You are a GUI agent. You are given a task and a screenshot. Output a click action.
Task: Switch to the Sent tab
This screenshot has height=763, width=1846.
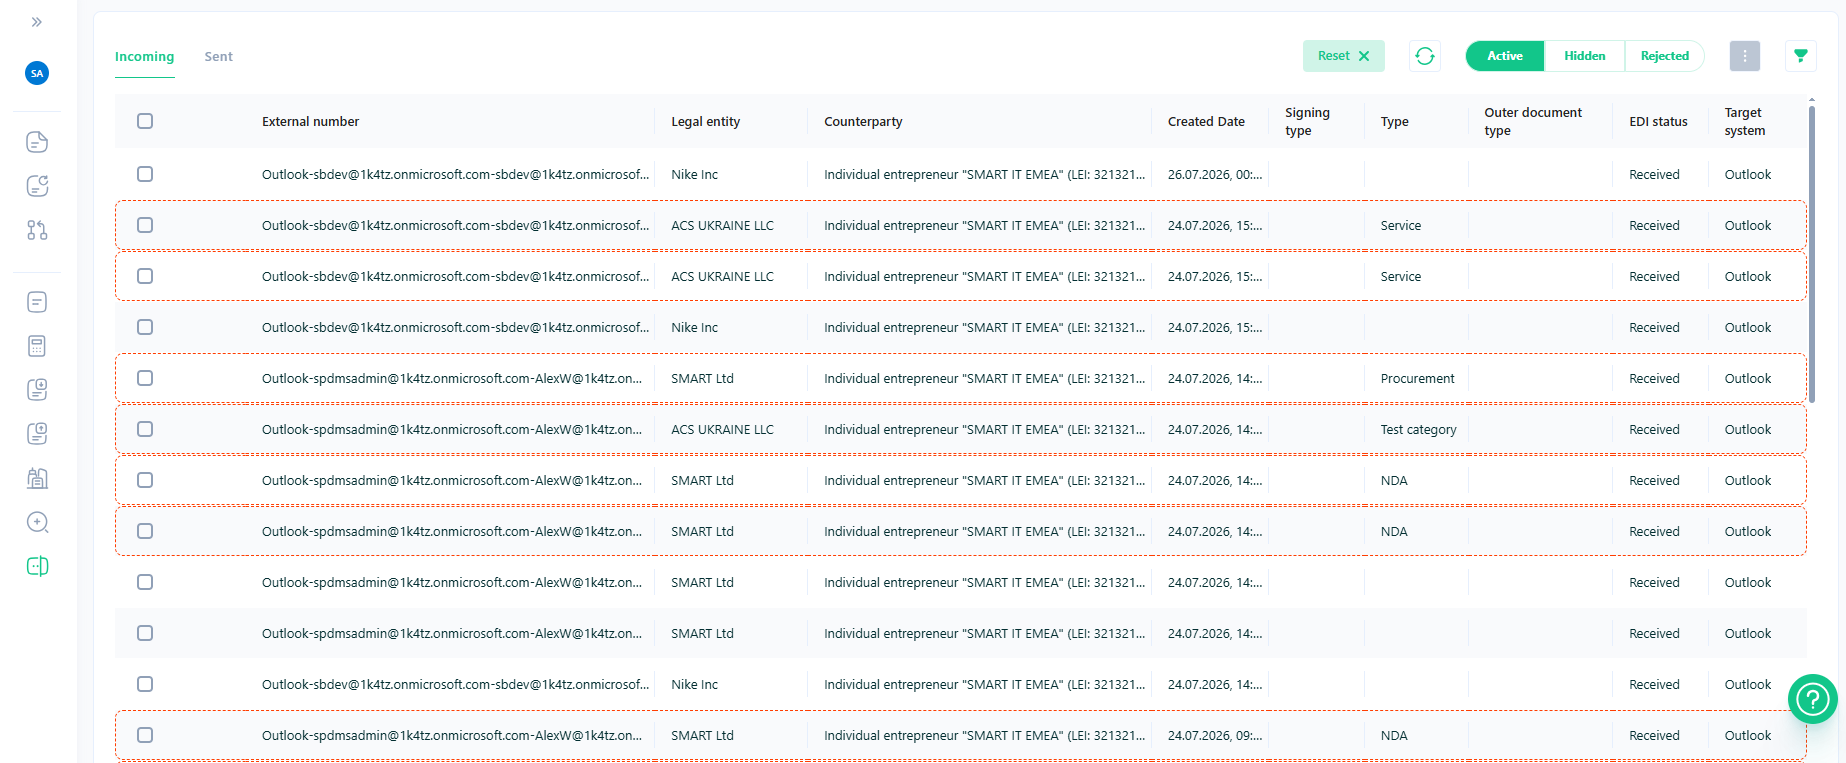tap(218, 56)
